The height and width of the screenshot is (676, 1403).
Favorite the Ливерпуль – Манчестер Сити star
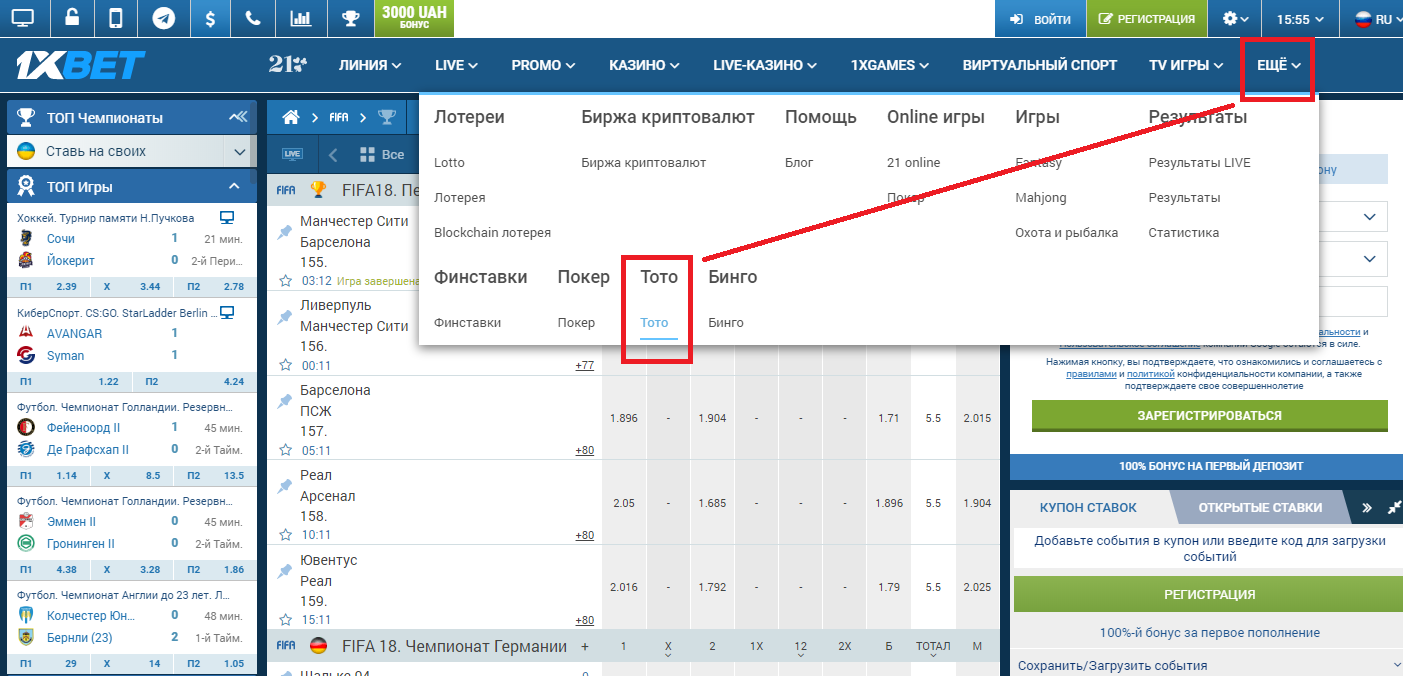click(285, 366)
